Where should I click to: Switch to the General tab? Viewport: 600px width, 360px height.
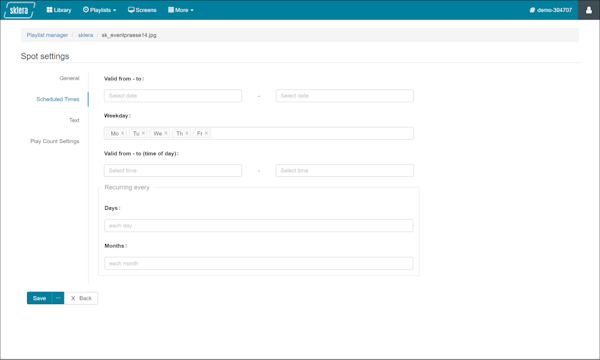(x=69, y=78)
